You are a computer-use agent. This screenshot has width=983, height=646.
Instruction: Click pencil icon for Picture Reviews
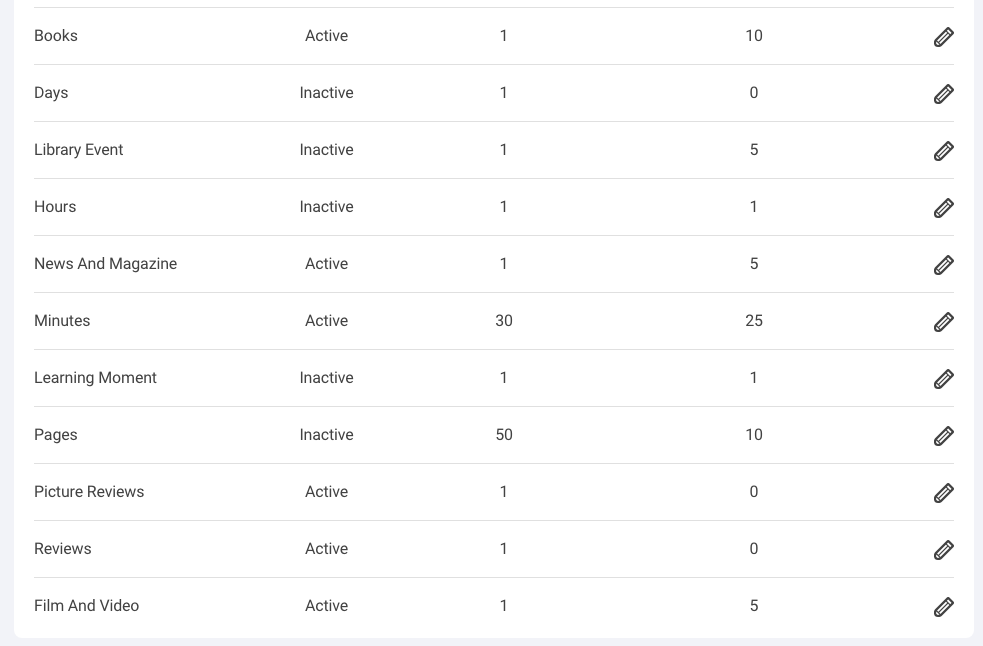(x=944, y=494)
